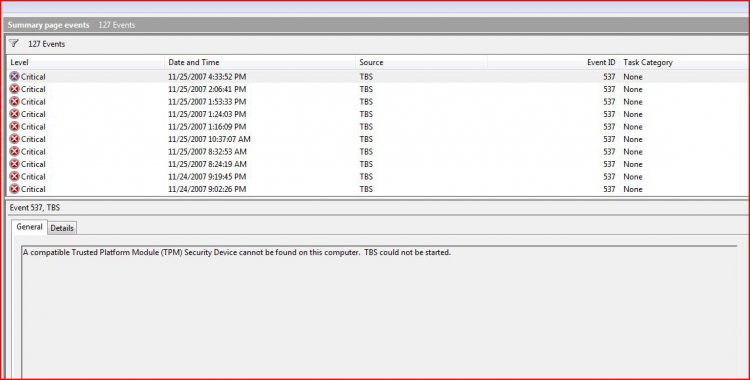Click the 127 Events filter count label

[x=46, y=44]
